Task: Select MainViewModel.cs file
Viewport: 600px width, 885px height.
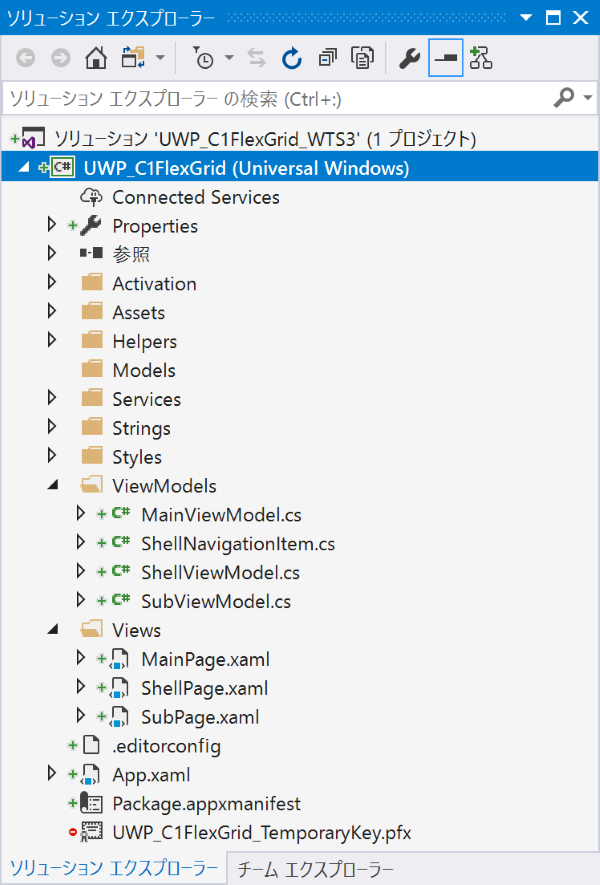Action: click(221, 515)
